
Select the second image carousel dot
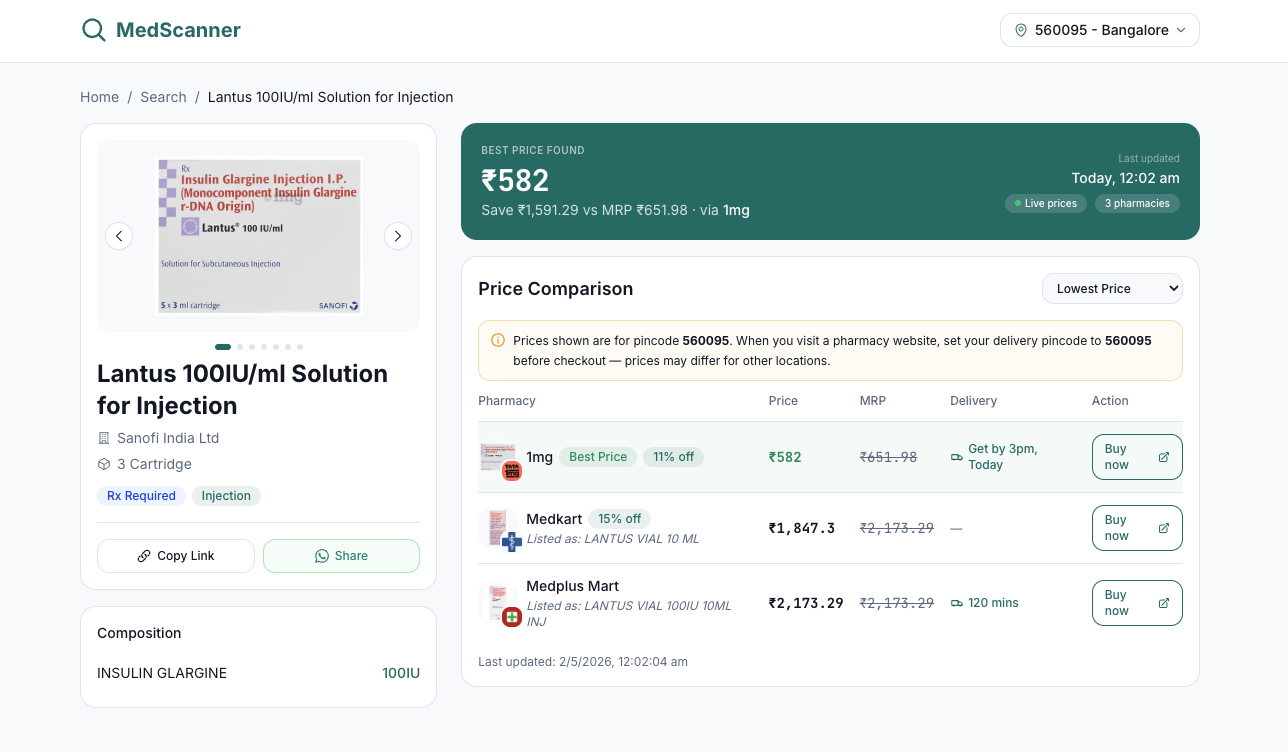pos(240,347)
